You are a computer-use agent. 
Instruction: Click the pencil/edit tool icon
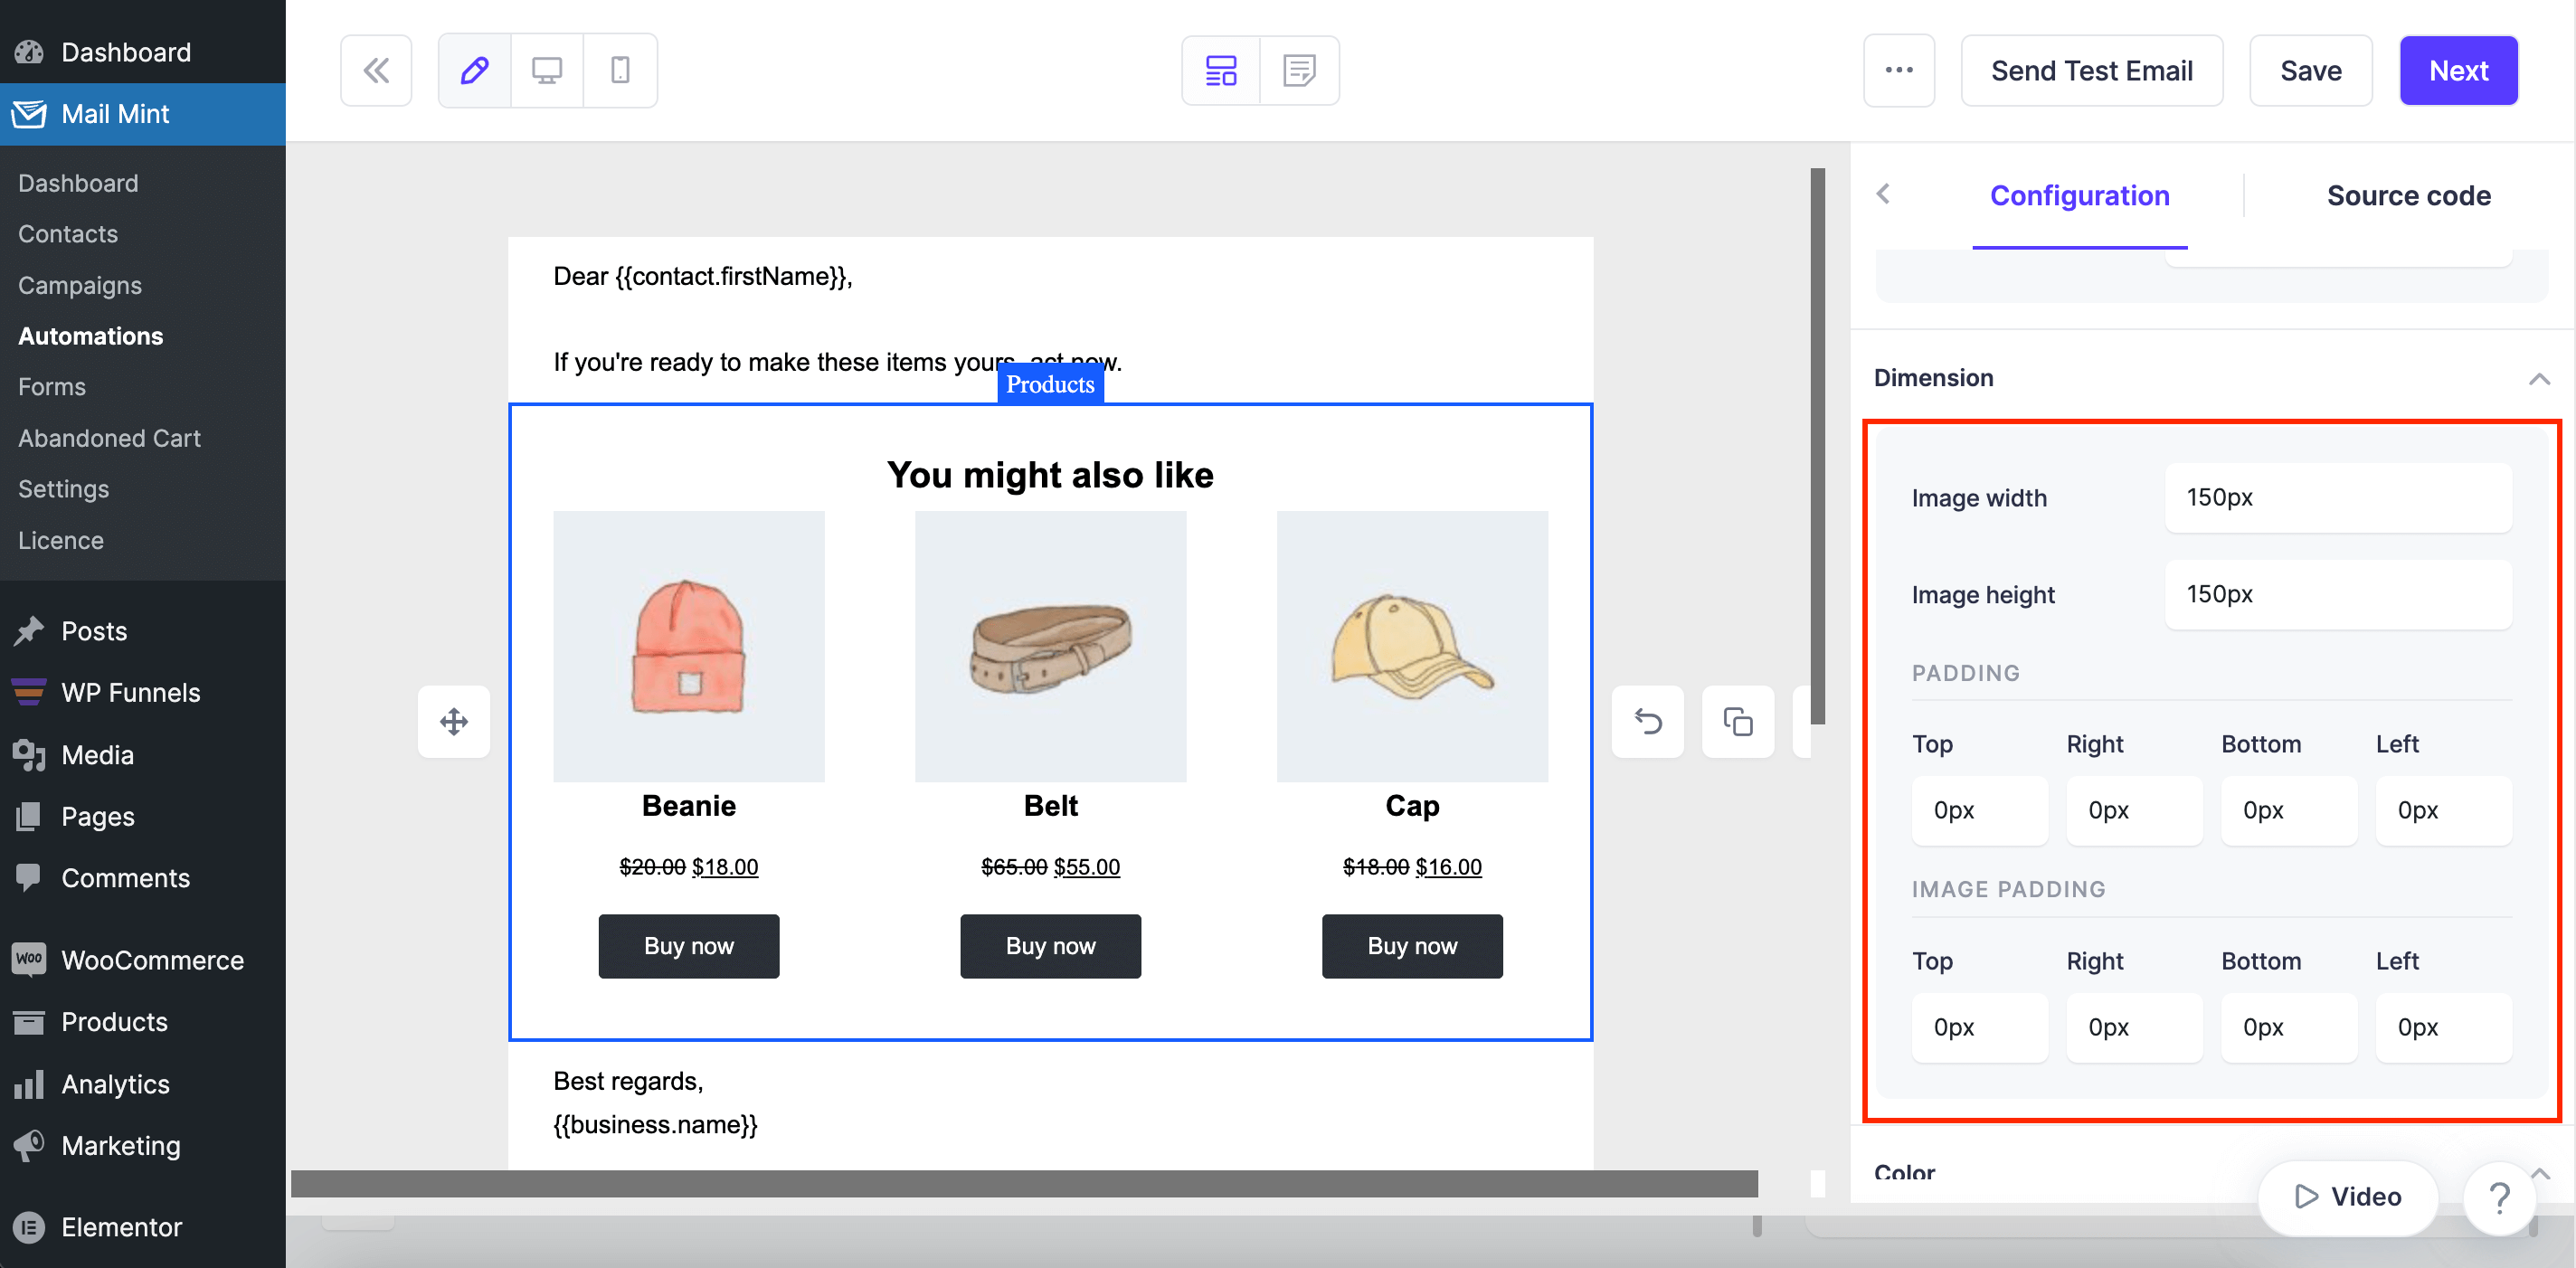pyautogui.click(x=475, y=69)
